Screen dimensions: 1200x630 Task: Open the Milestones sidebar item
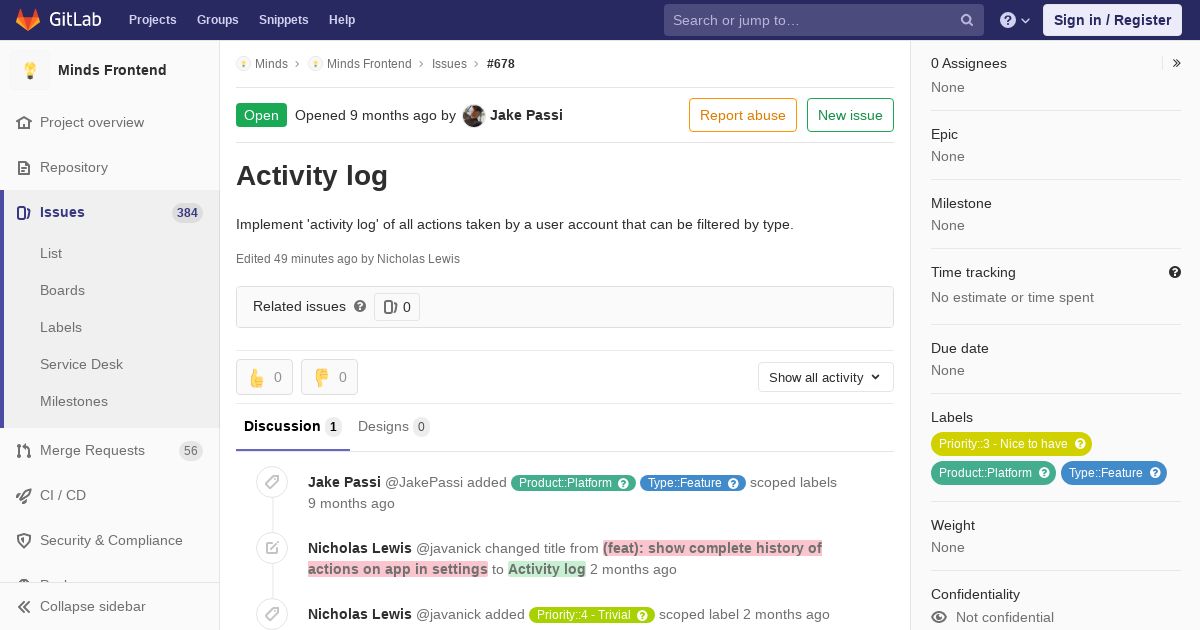coord(74,402)
